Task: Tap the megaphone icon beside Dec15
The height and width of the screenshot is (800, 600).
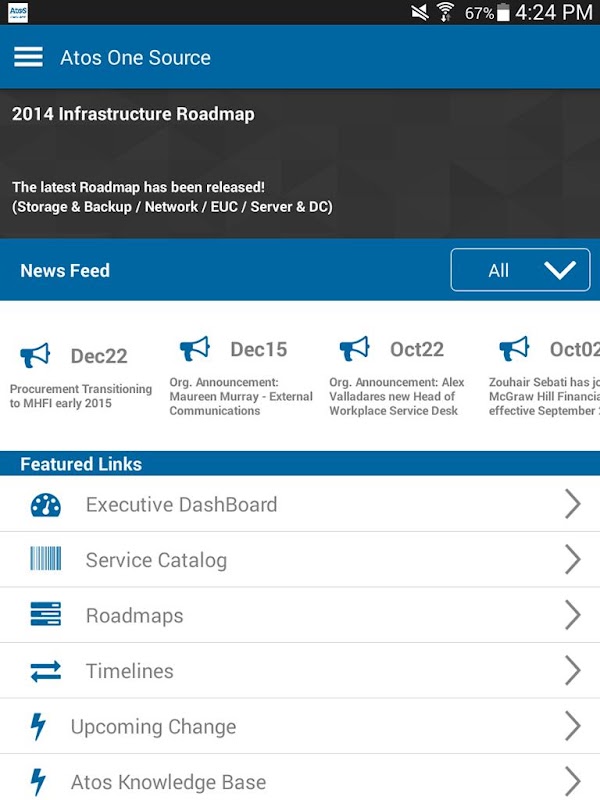Action: tap(195, 348)
